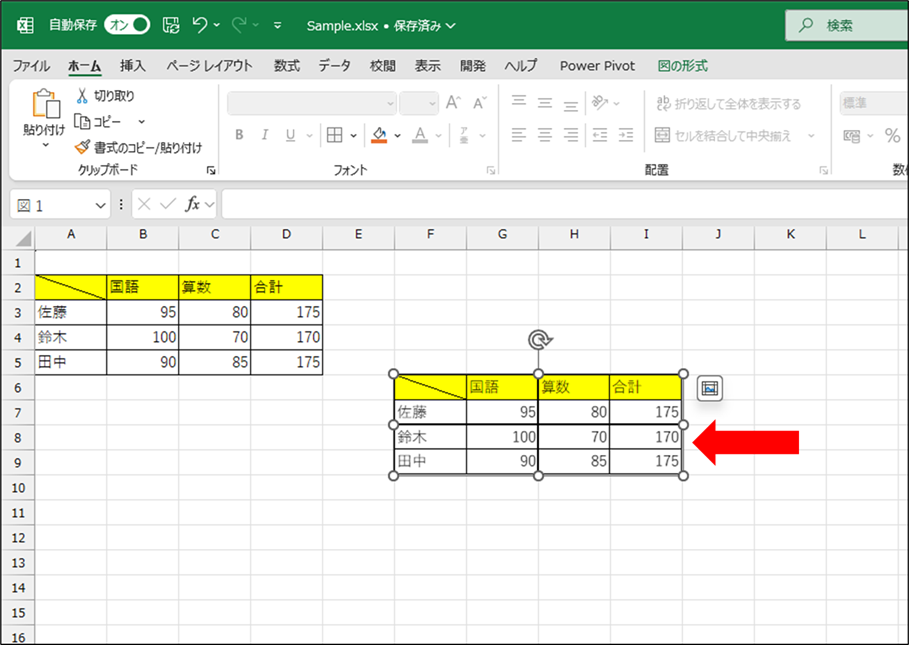Click the text orientation icon

click(x=600, y=103)
